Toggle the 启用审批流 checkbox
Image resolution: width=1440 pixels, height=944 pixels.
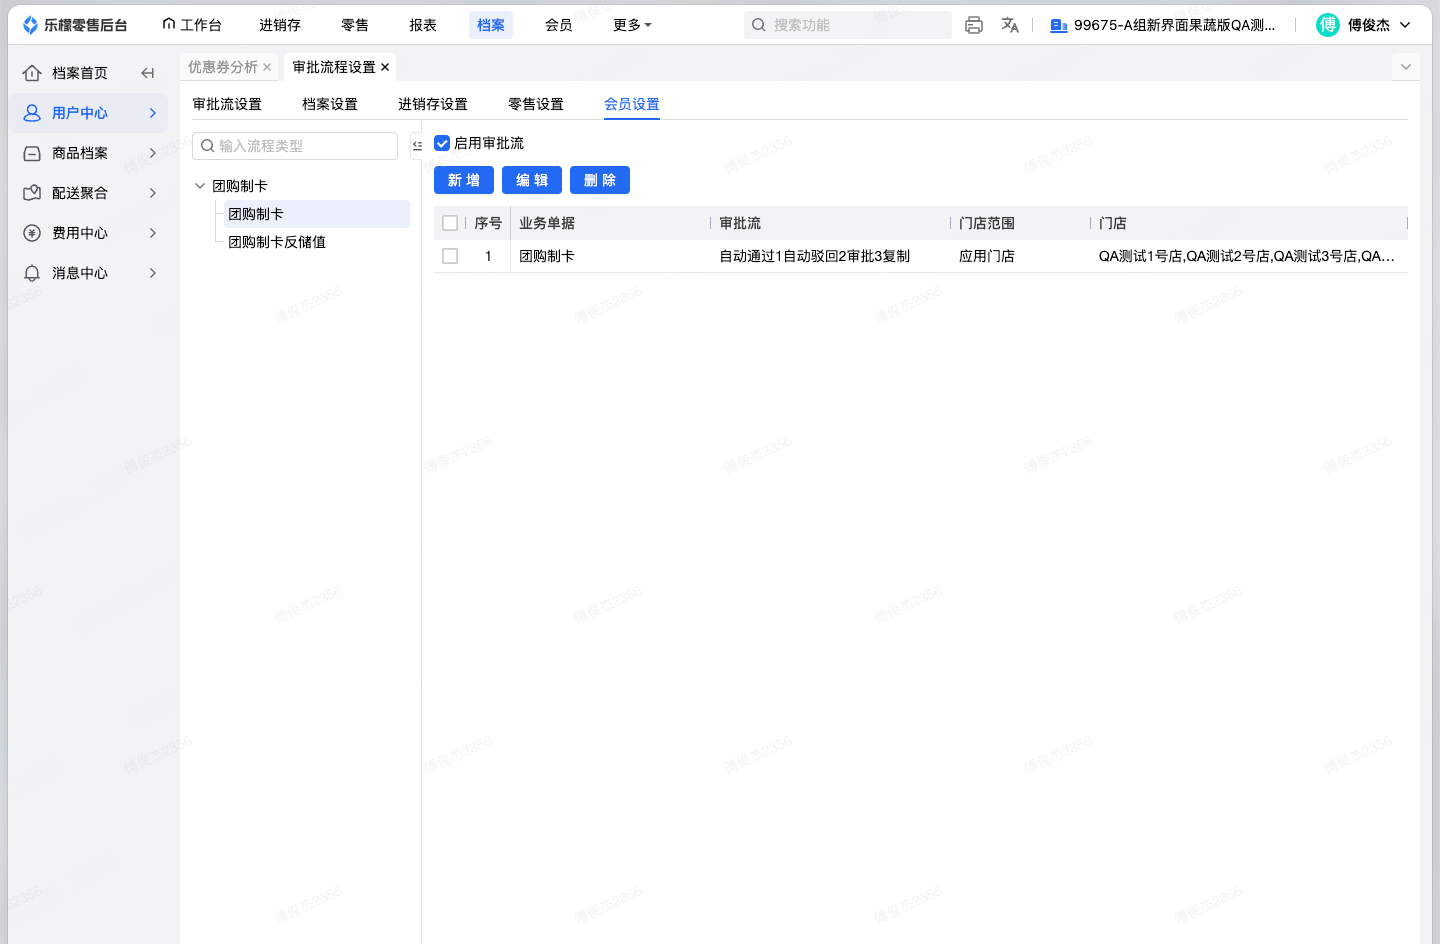[x=442, y=143]
